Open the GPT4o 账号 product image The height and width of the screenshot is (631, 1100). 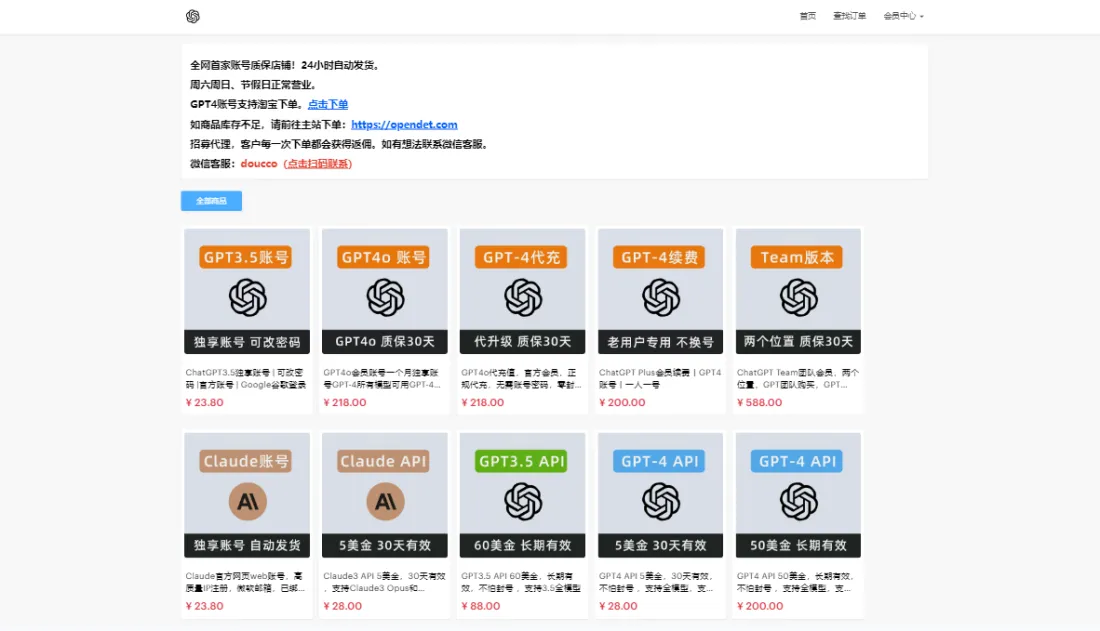[x=384, y=291]
